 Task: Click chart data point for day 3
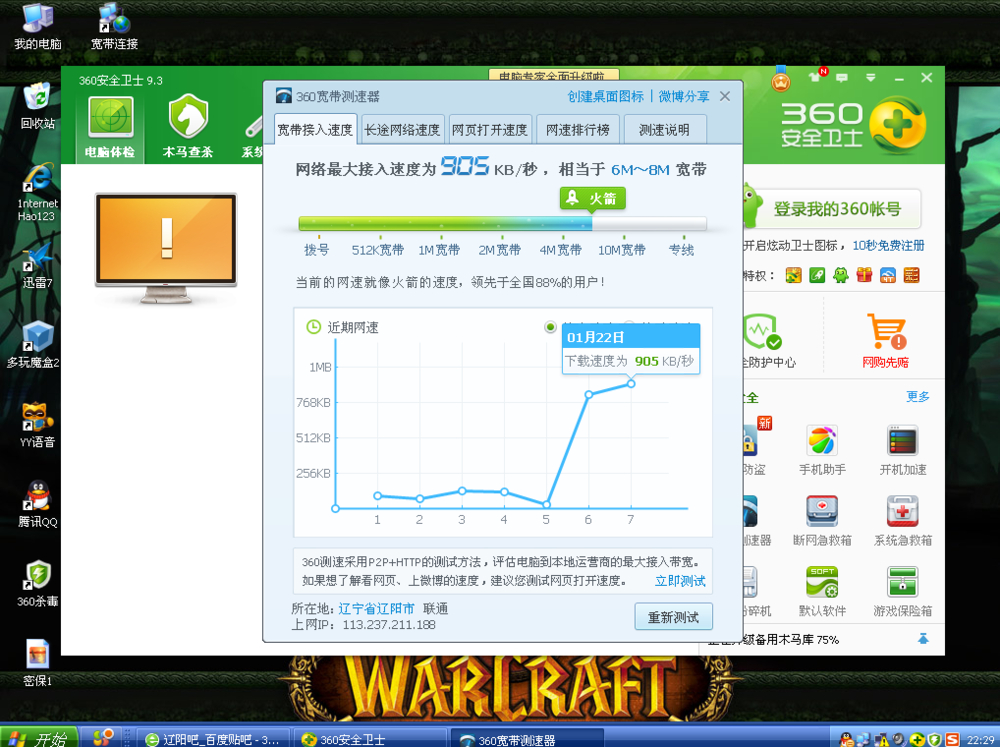coord(462,491)
